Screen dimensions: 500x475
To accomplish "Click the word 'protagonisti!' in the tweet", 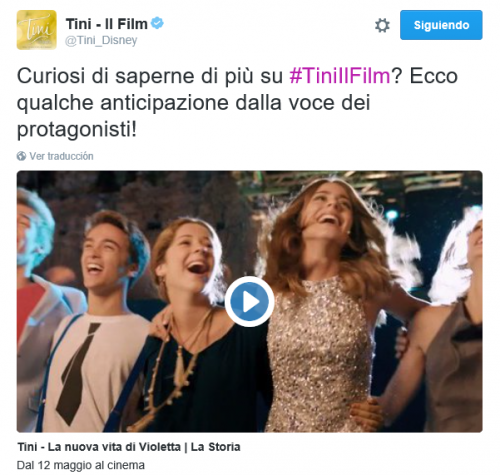I will coord(77,129).
